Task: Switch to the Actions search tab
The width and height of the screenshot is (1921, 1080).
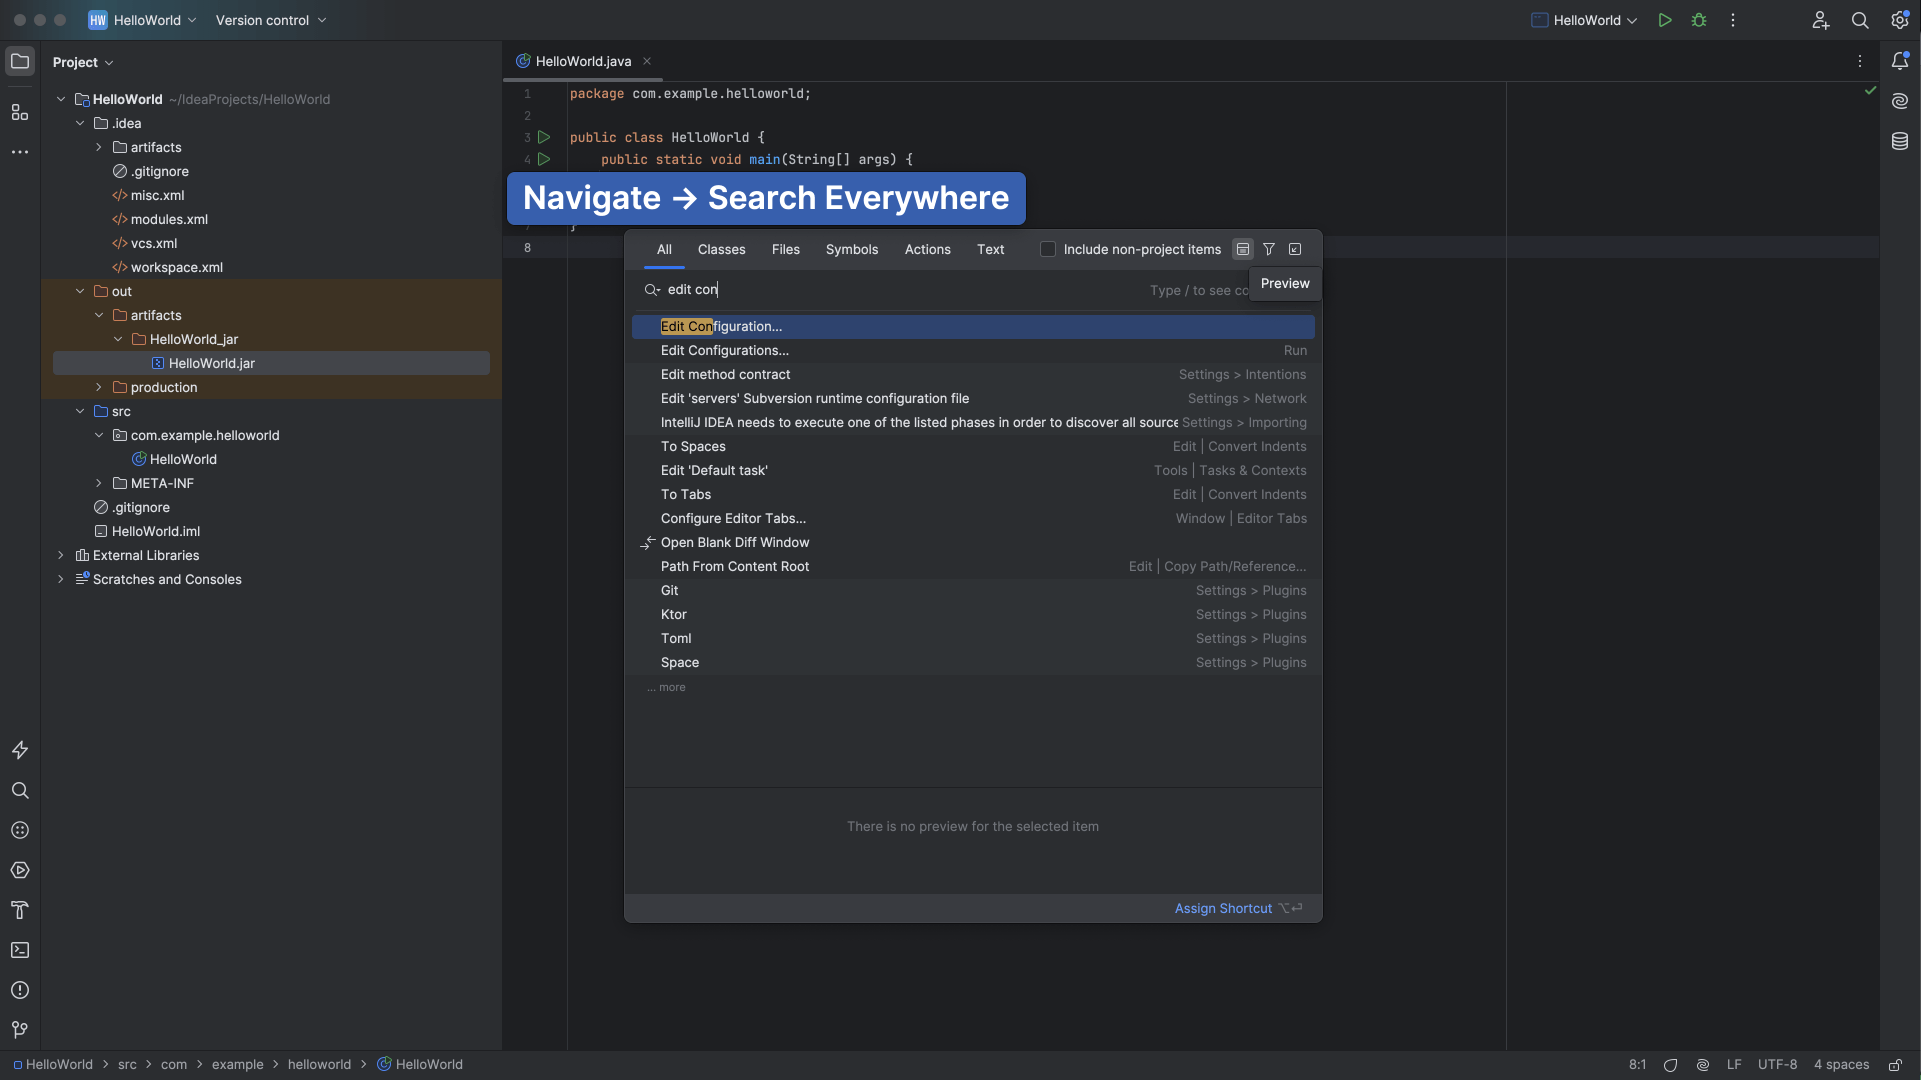Action: pos(927,249)
